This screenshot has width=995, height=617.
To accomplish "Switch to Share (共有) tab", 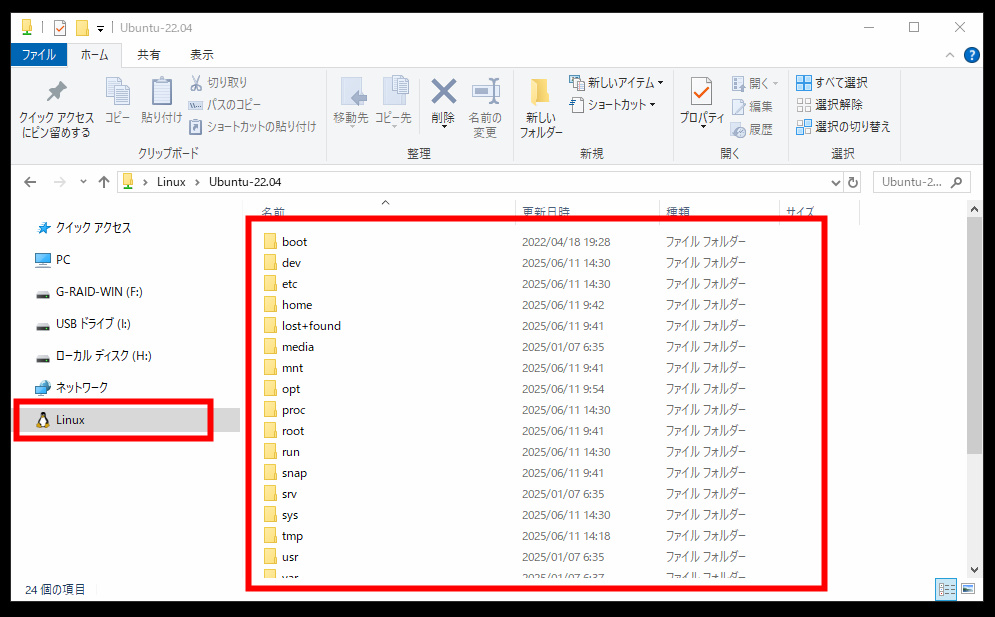I will [x=148, y=55].
